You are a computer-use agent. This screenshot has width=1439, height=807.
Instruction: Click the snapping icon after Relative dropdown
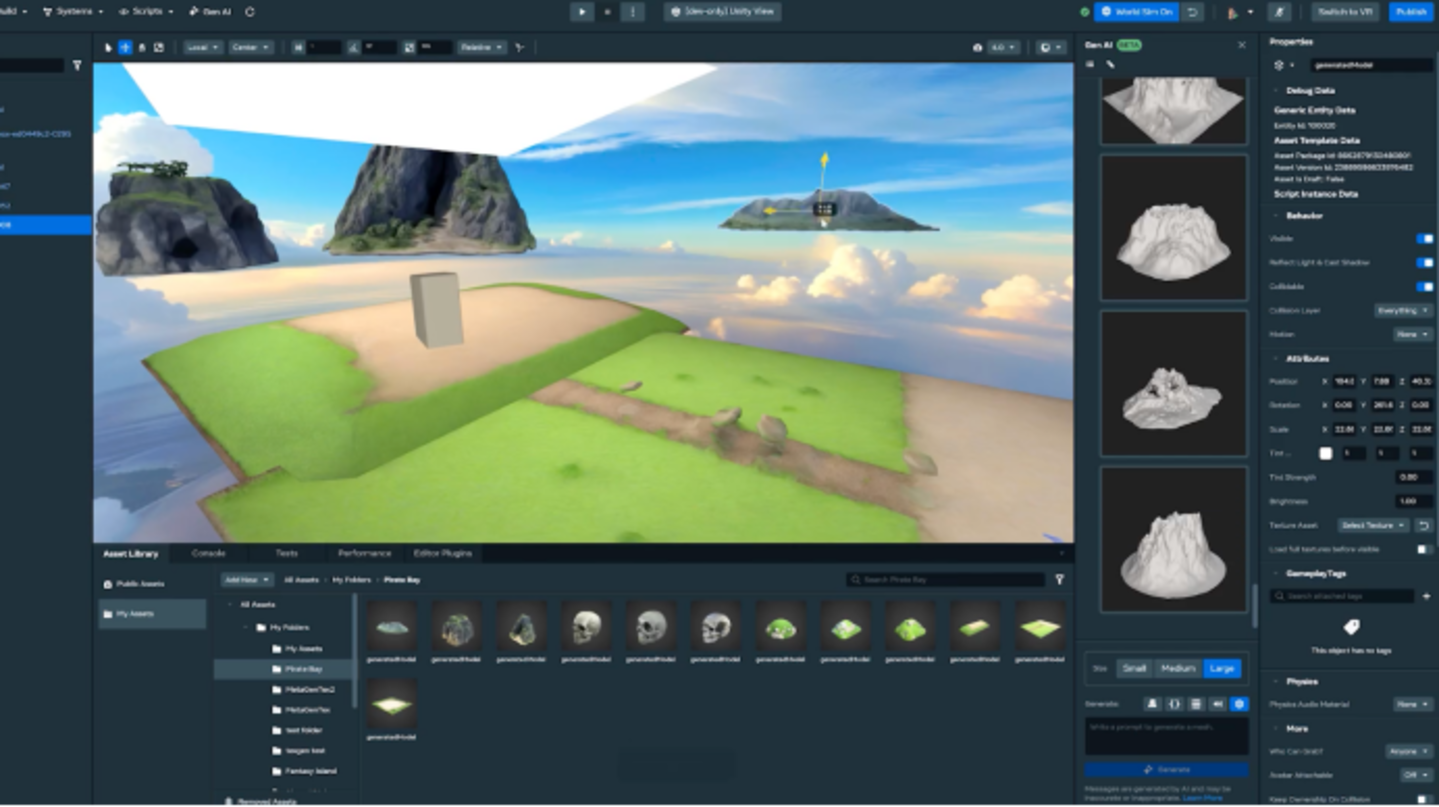point(519,47)
